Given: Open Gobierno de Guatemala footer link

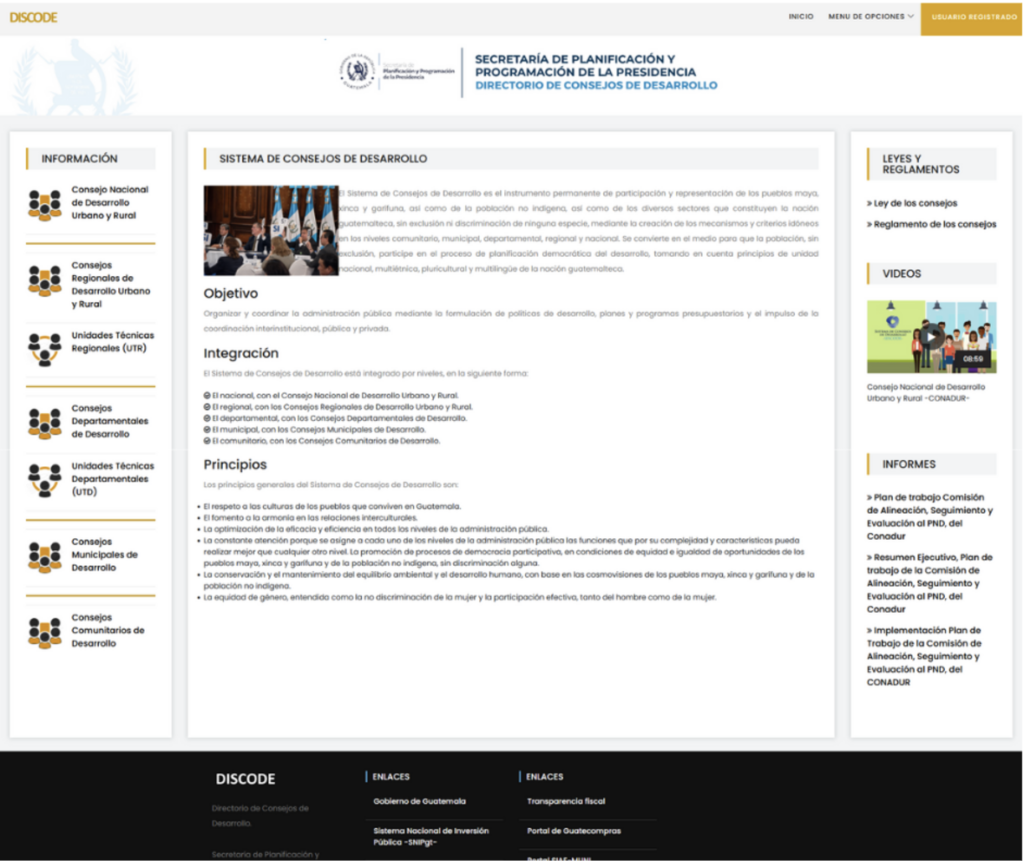Looking at the screenshot, I should click(419, 802).
